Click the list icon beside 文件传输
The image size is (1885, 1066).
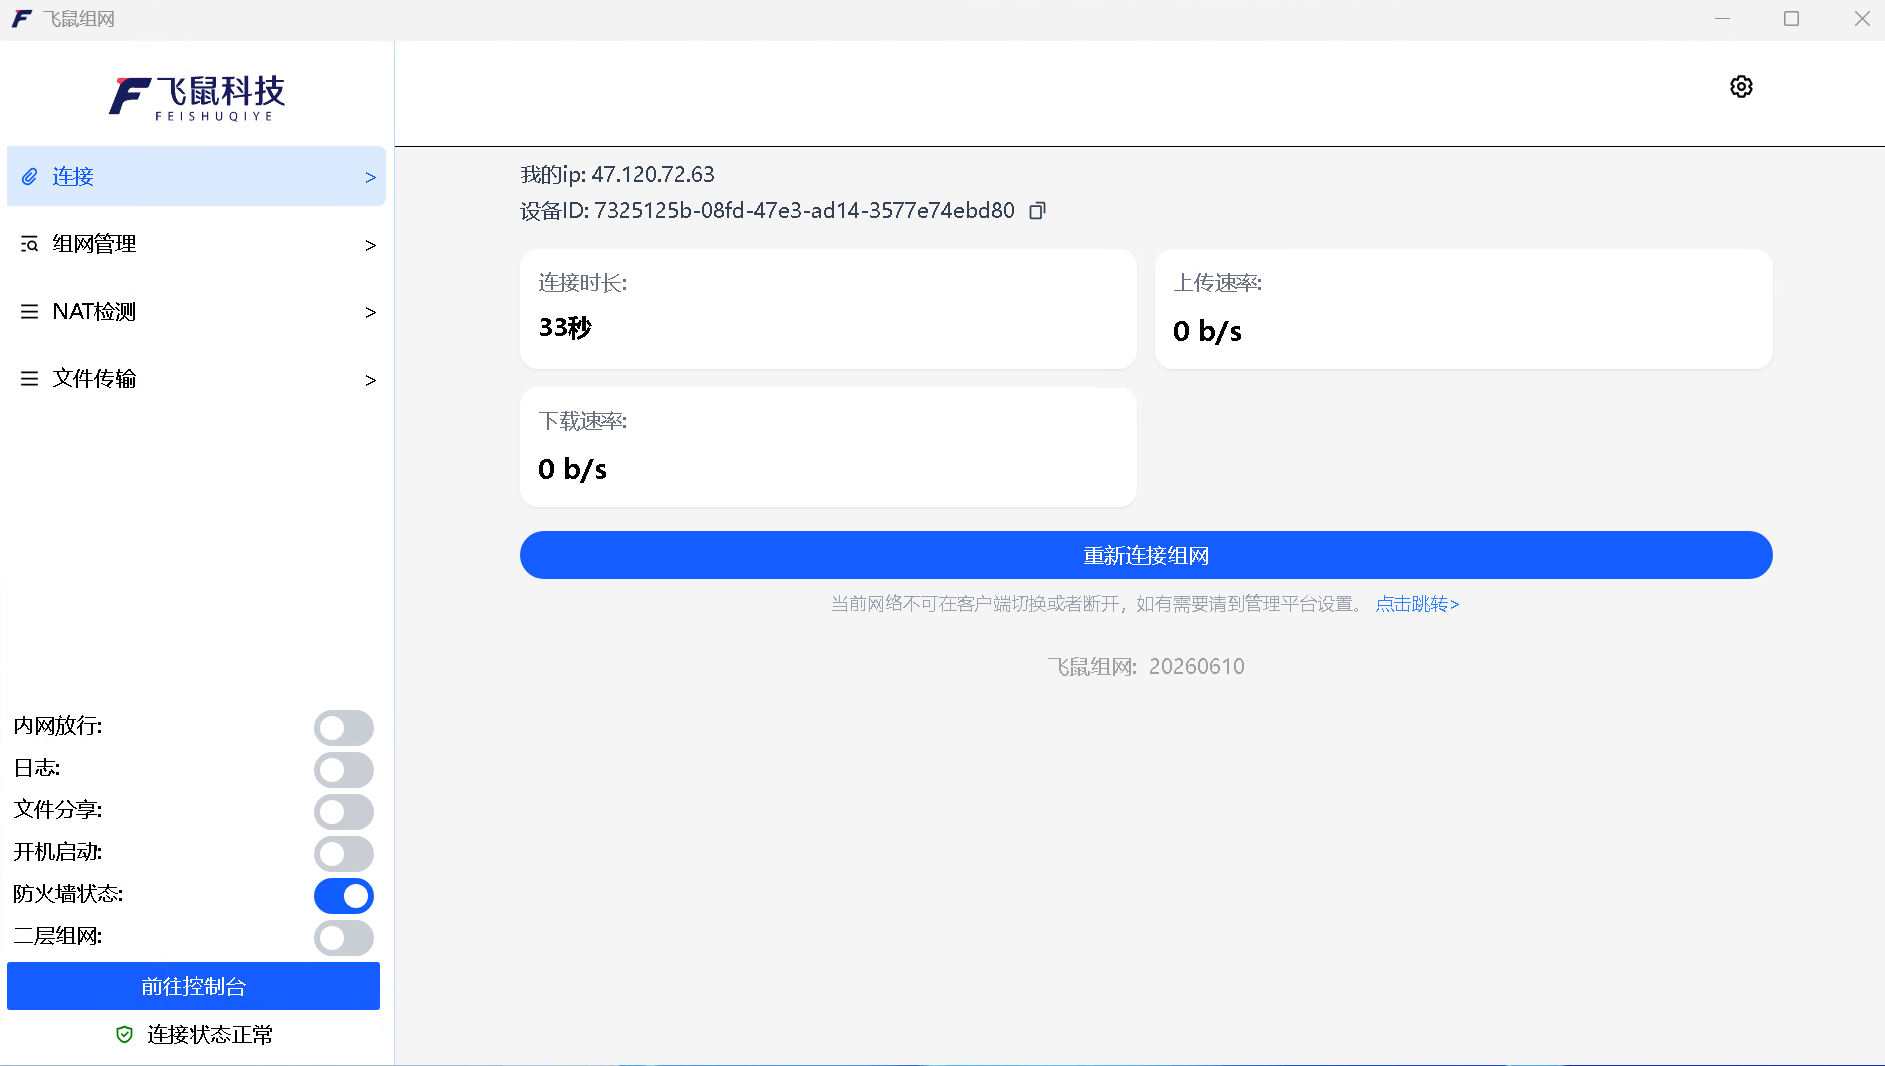(x=30, y=379)
